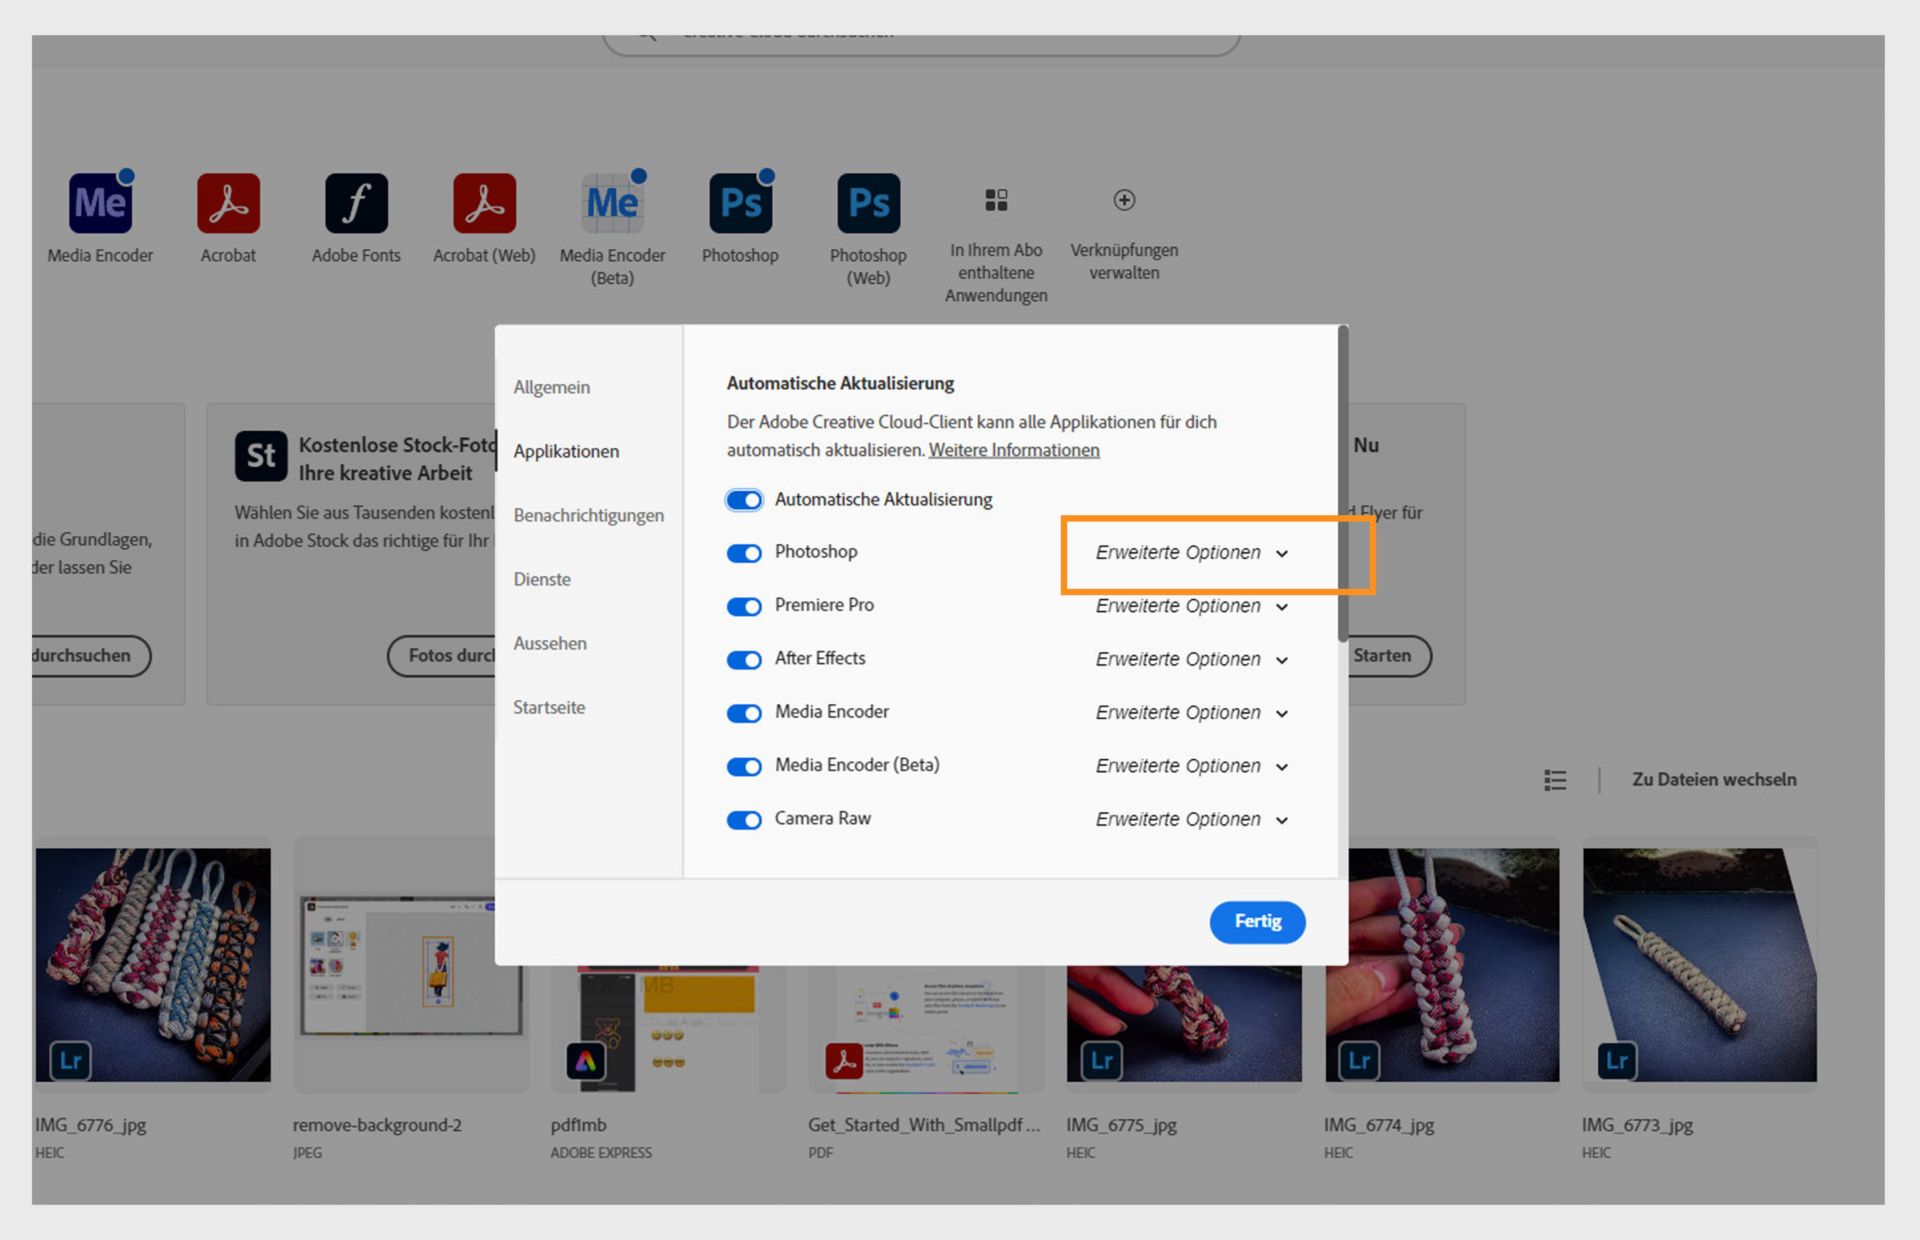The image size is (1920, 1240).
Task: Disable the main Automatische Aktualisierung toggle
Action: (744, 500)
